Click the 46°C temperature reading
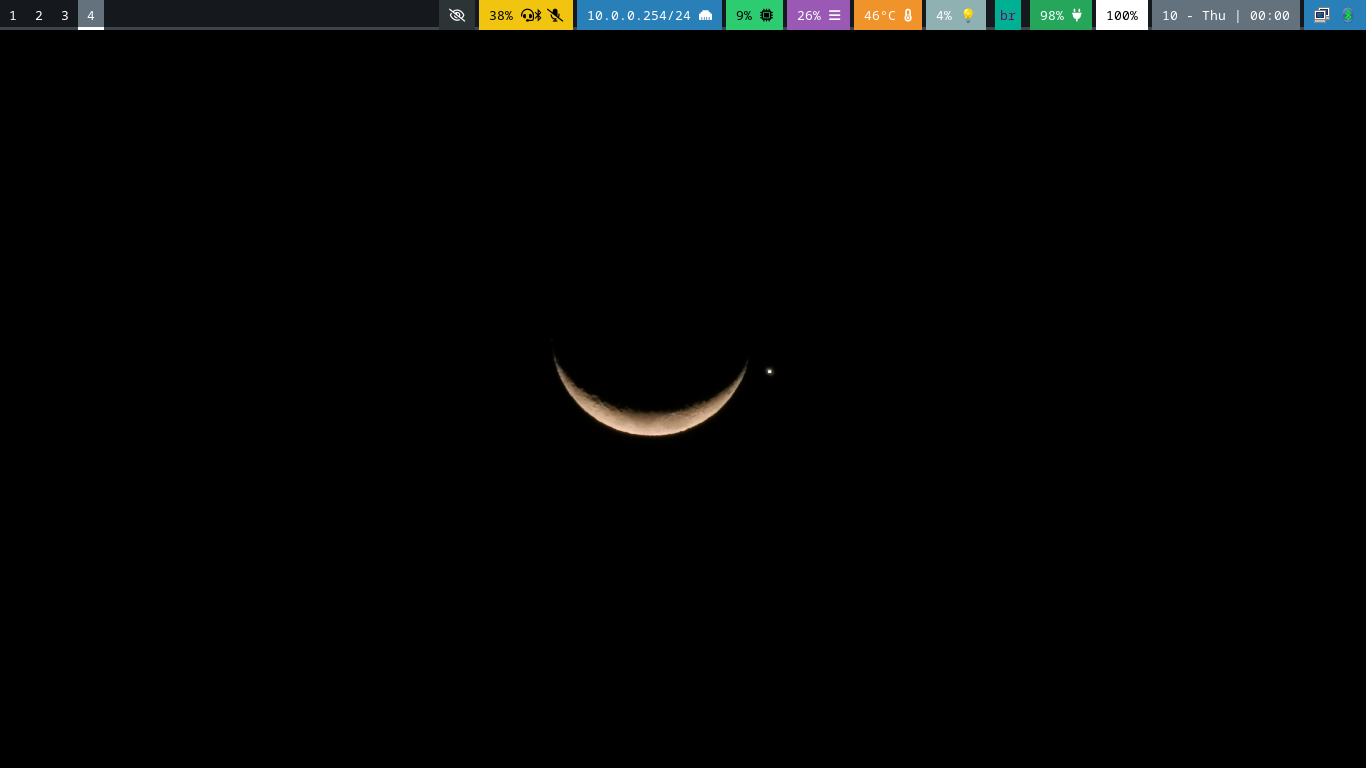This screenshot has width=1366, height=768. (x=880, y=15)
